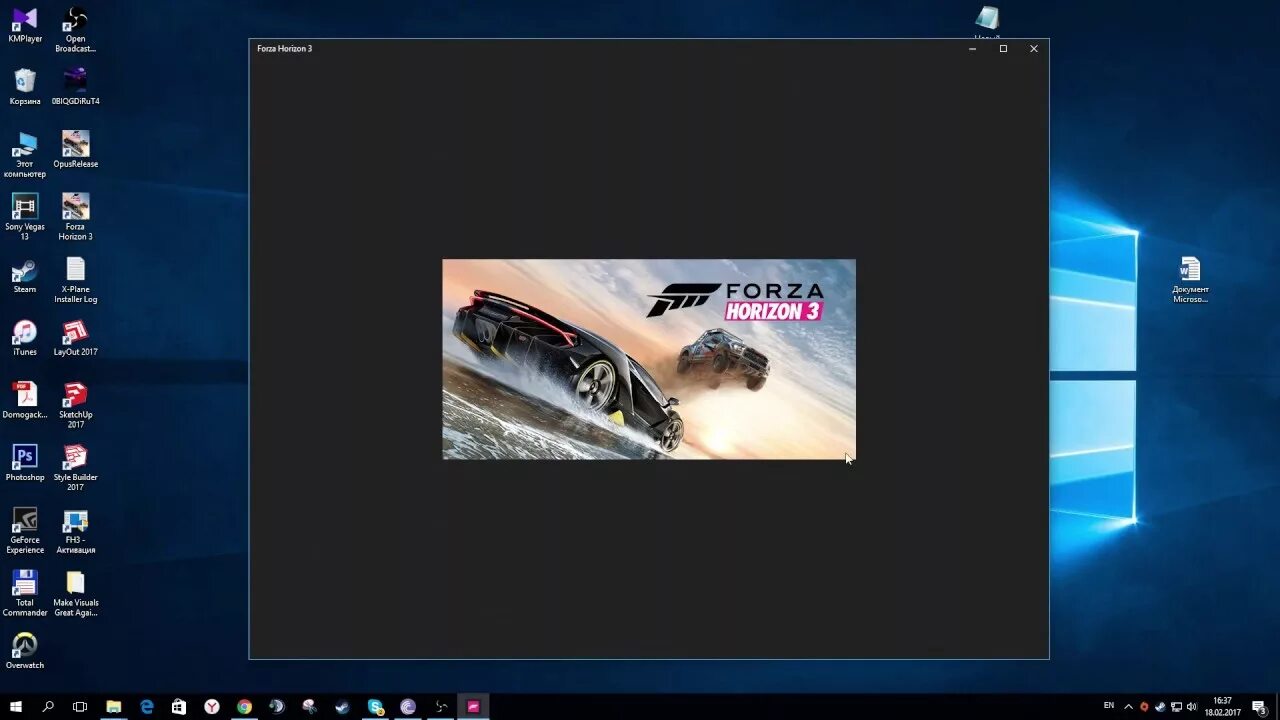Switch to OBS in the taskbar
1280x720 pixels.
coord(440,706)
